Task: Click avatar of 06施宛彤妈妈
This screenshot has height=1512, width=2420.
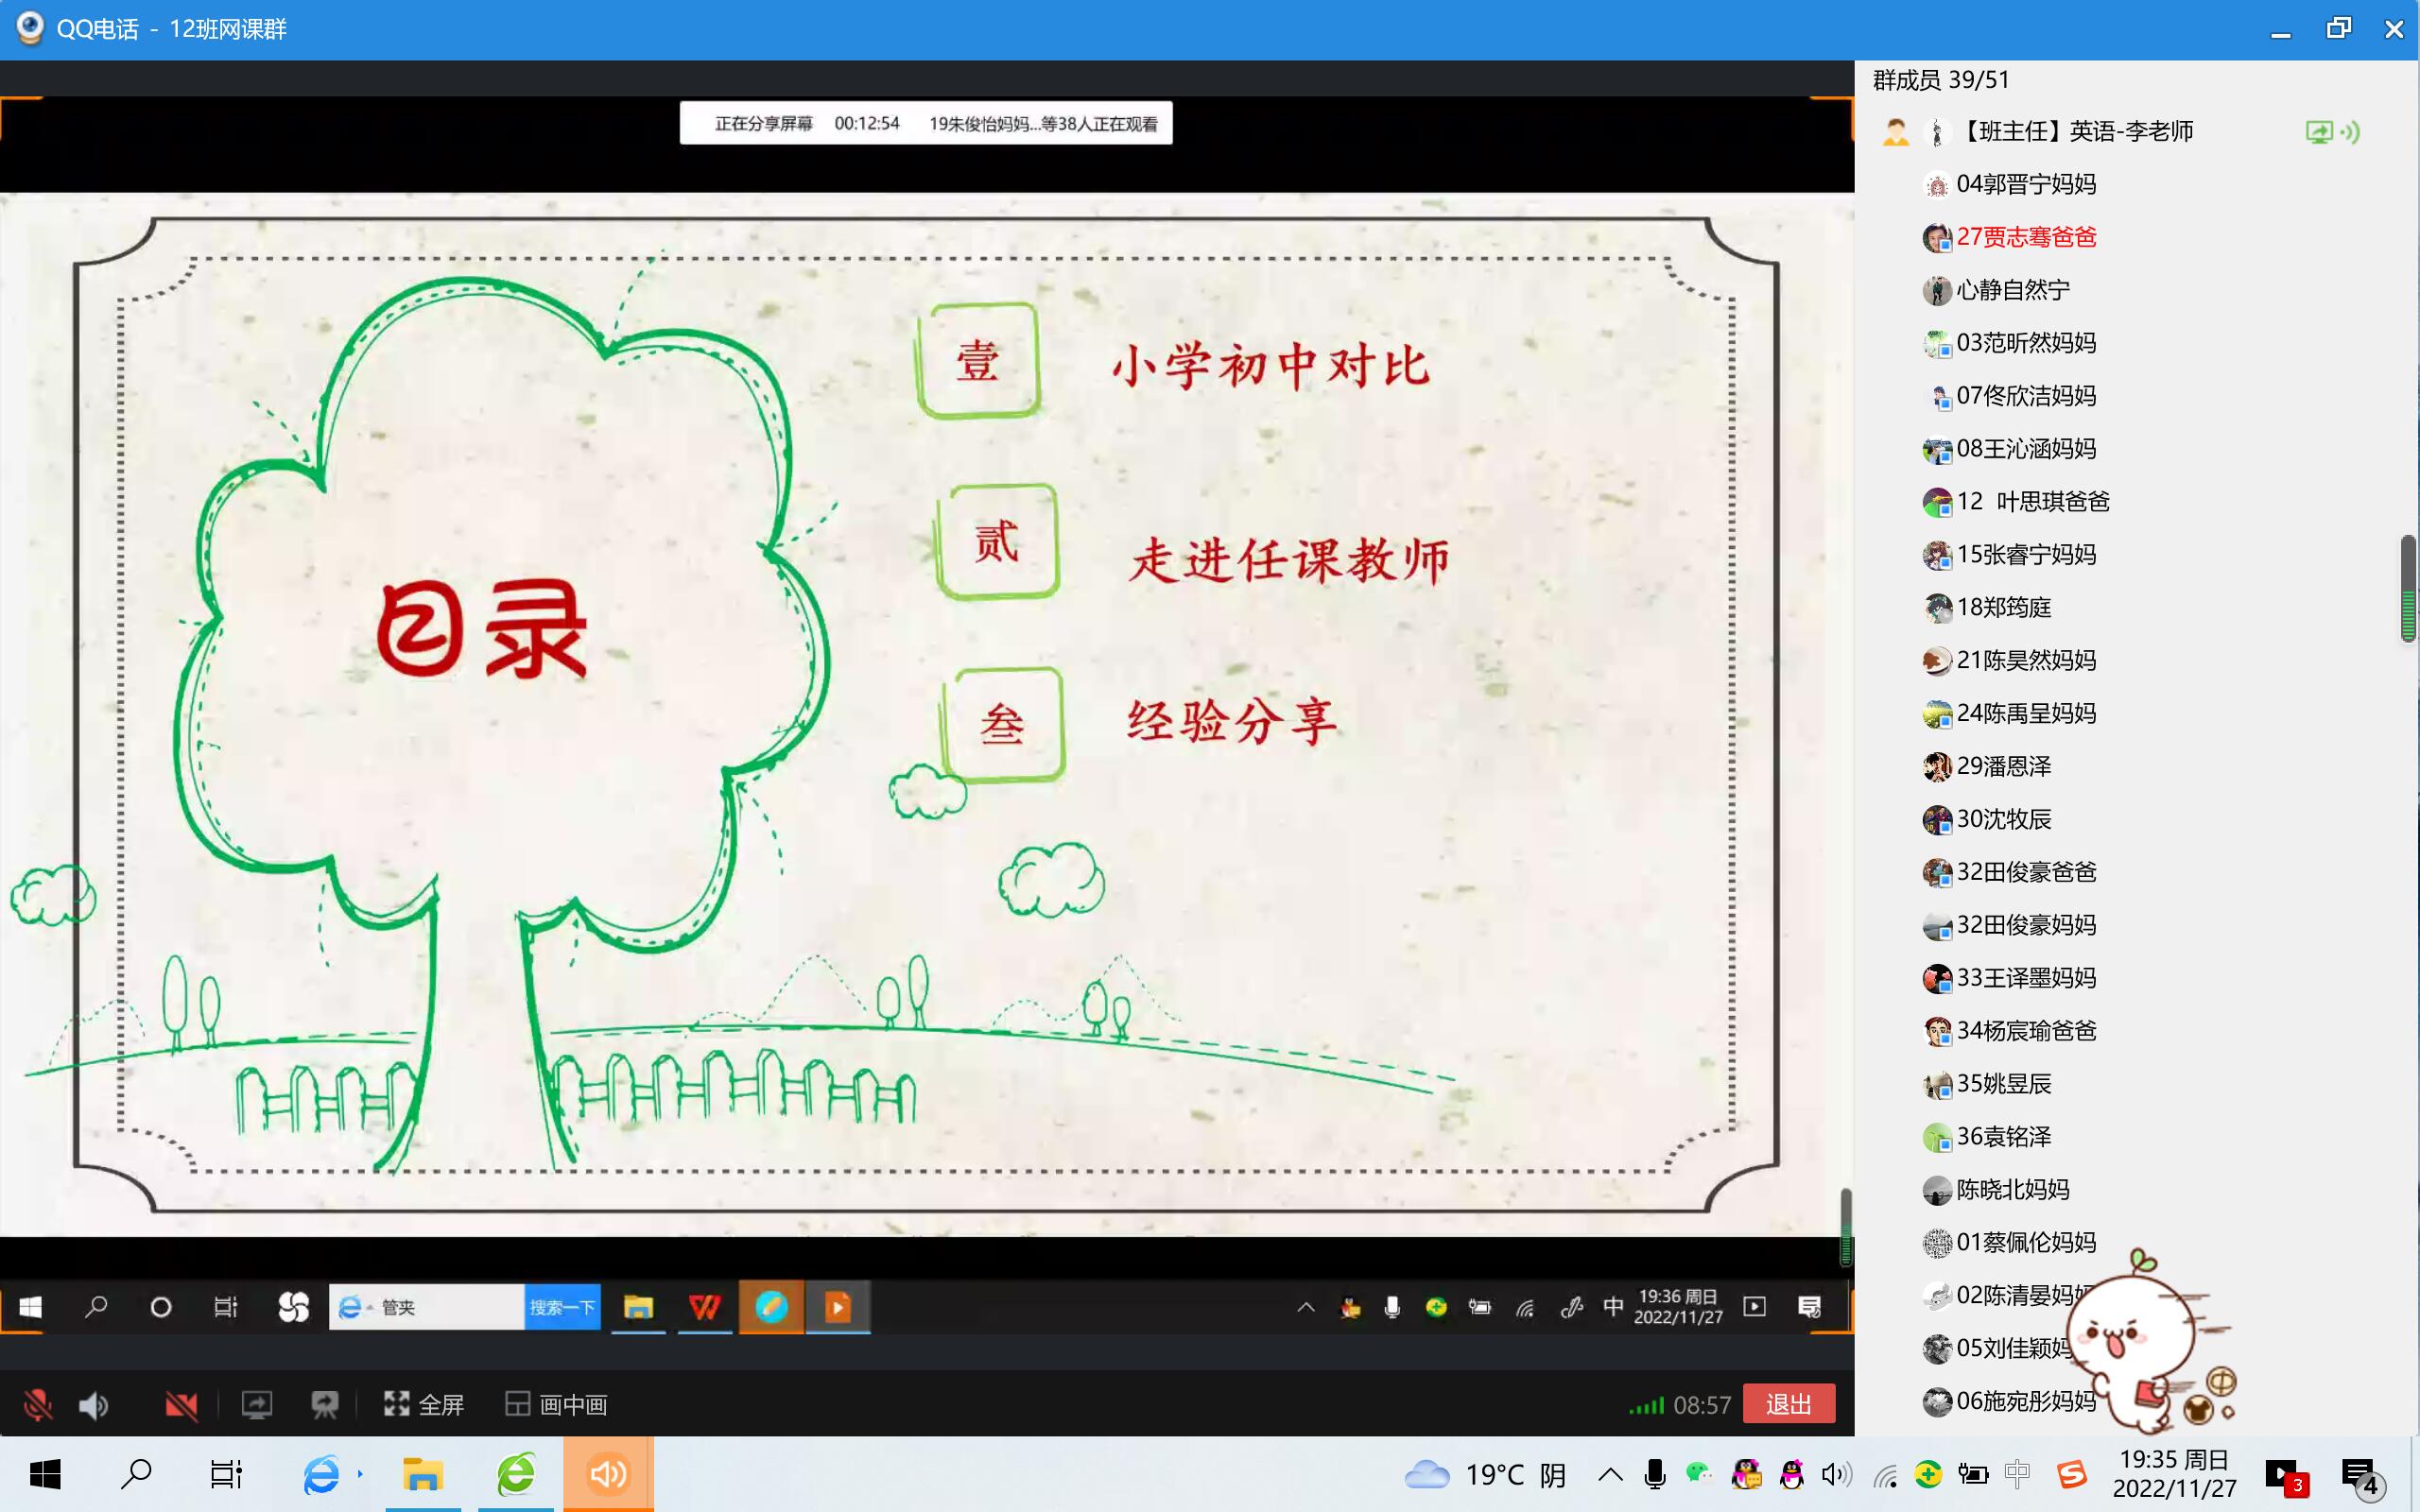Action: point(1937,1402)
